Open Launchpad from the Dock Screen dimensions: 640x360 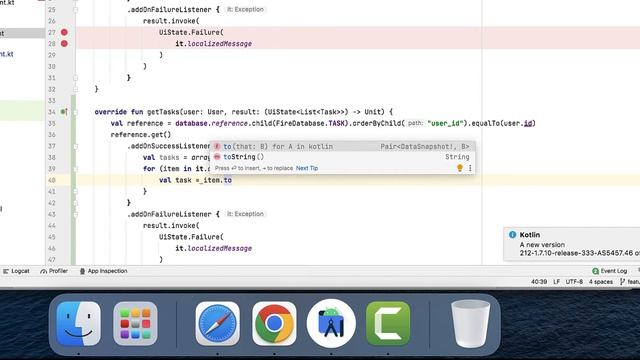(x=136, y=324)
